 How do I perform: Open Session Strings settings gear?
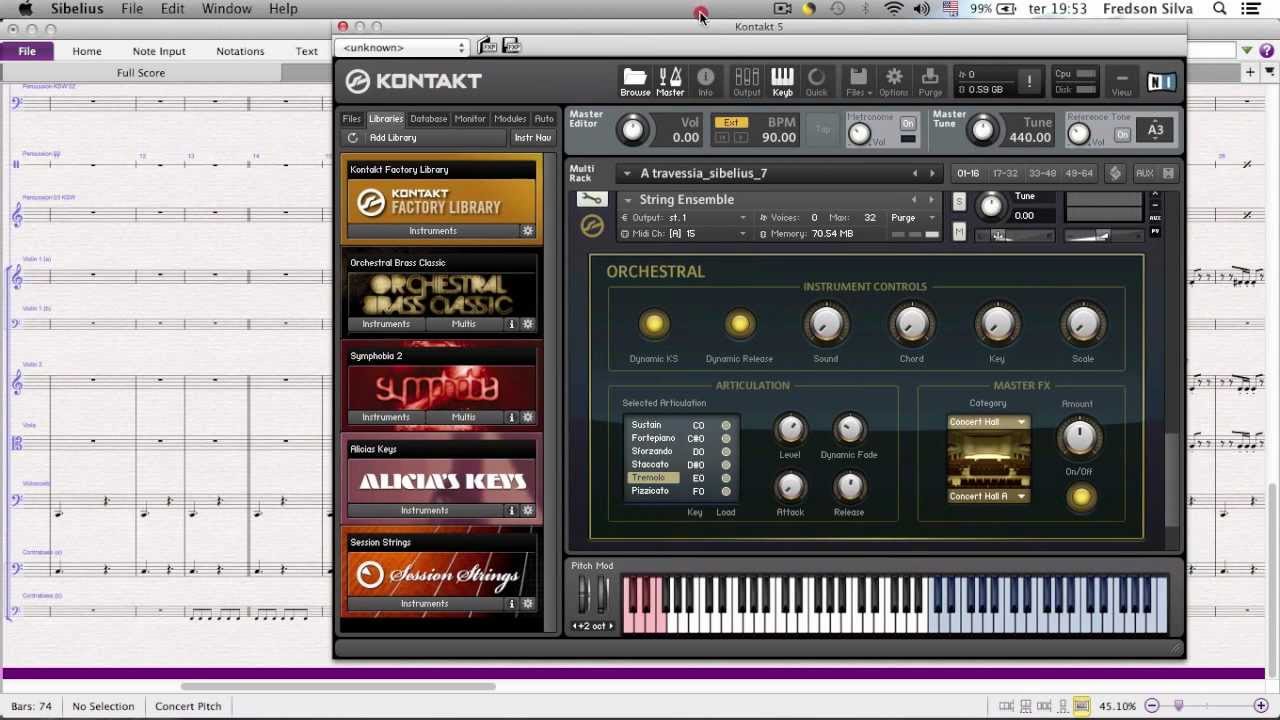(528, 603)
